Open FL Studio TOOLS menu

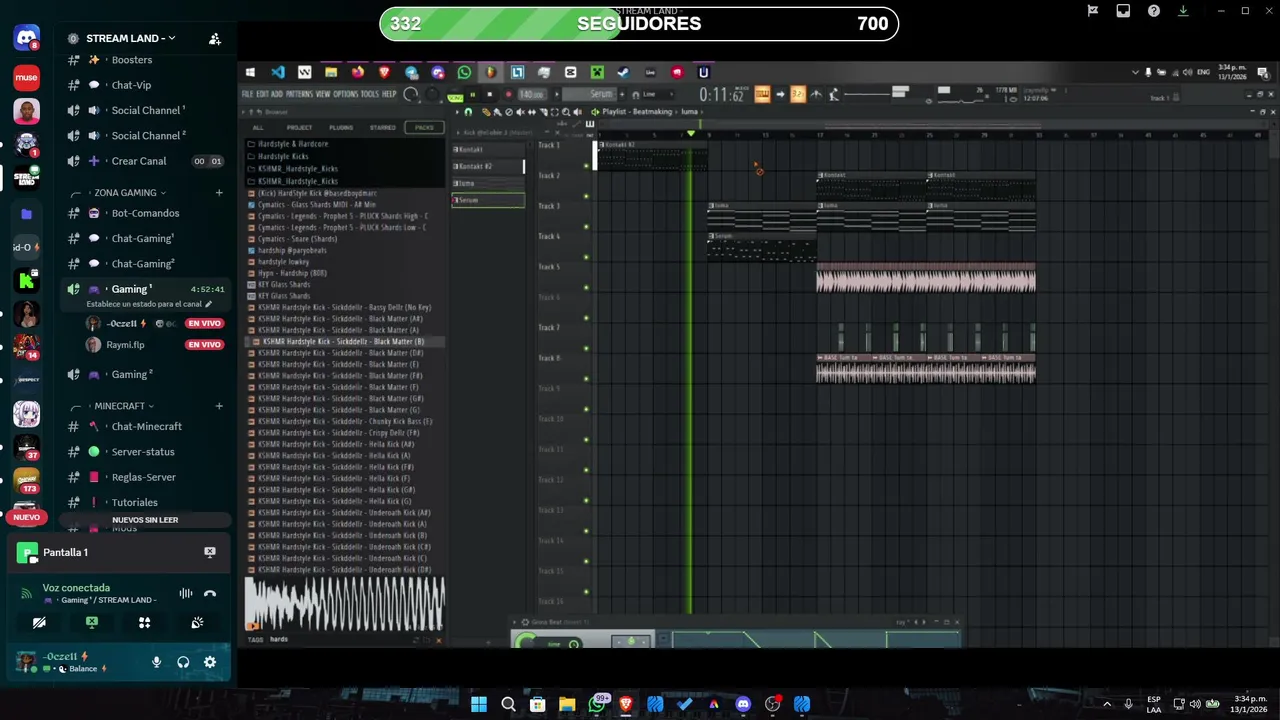click(x=370, y=94)
